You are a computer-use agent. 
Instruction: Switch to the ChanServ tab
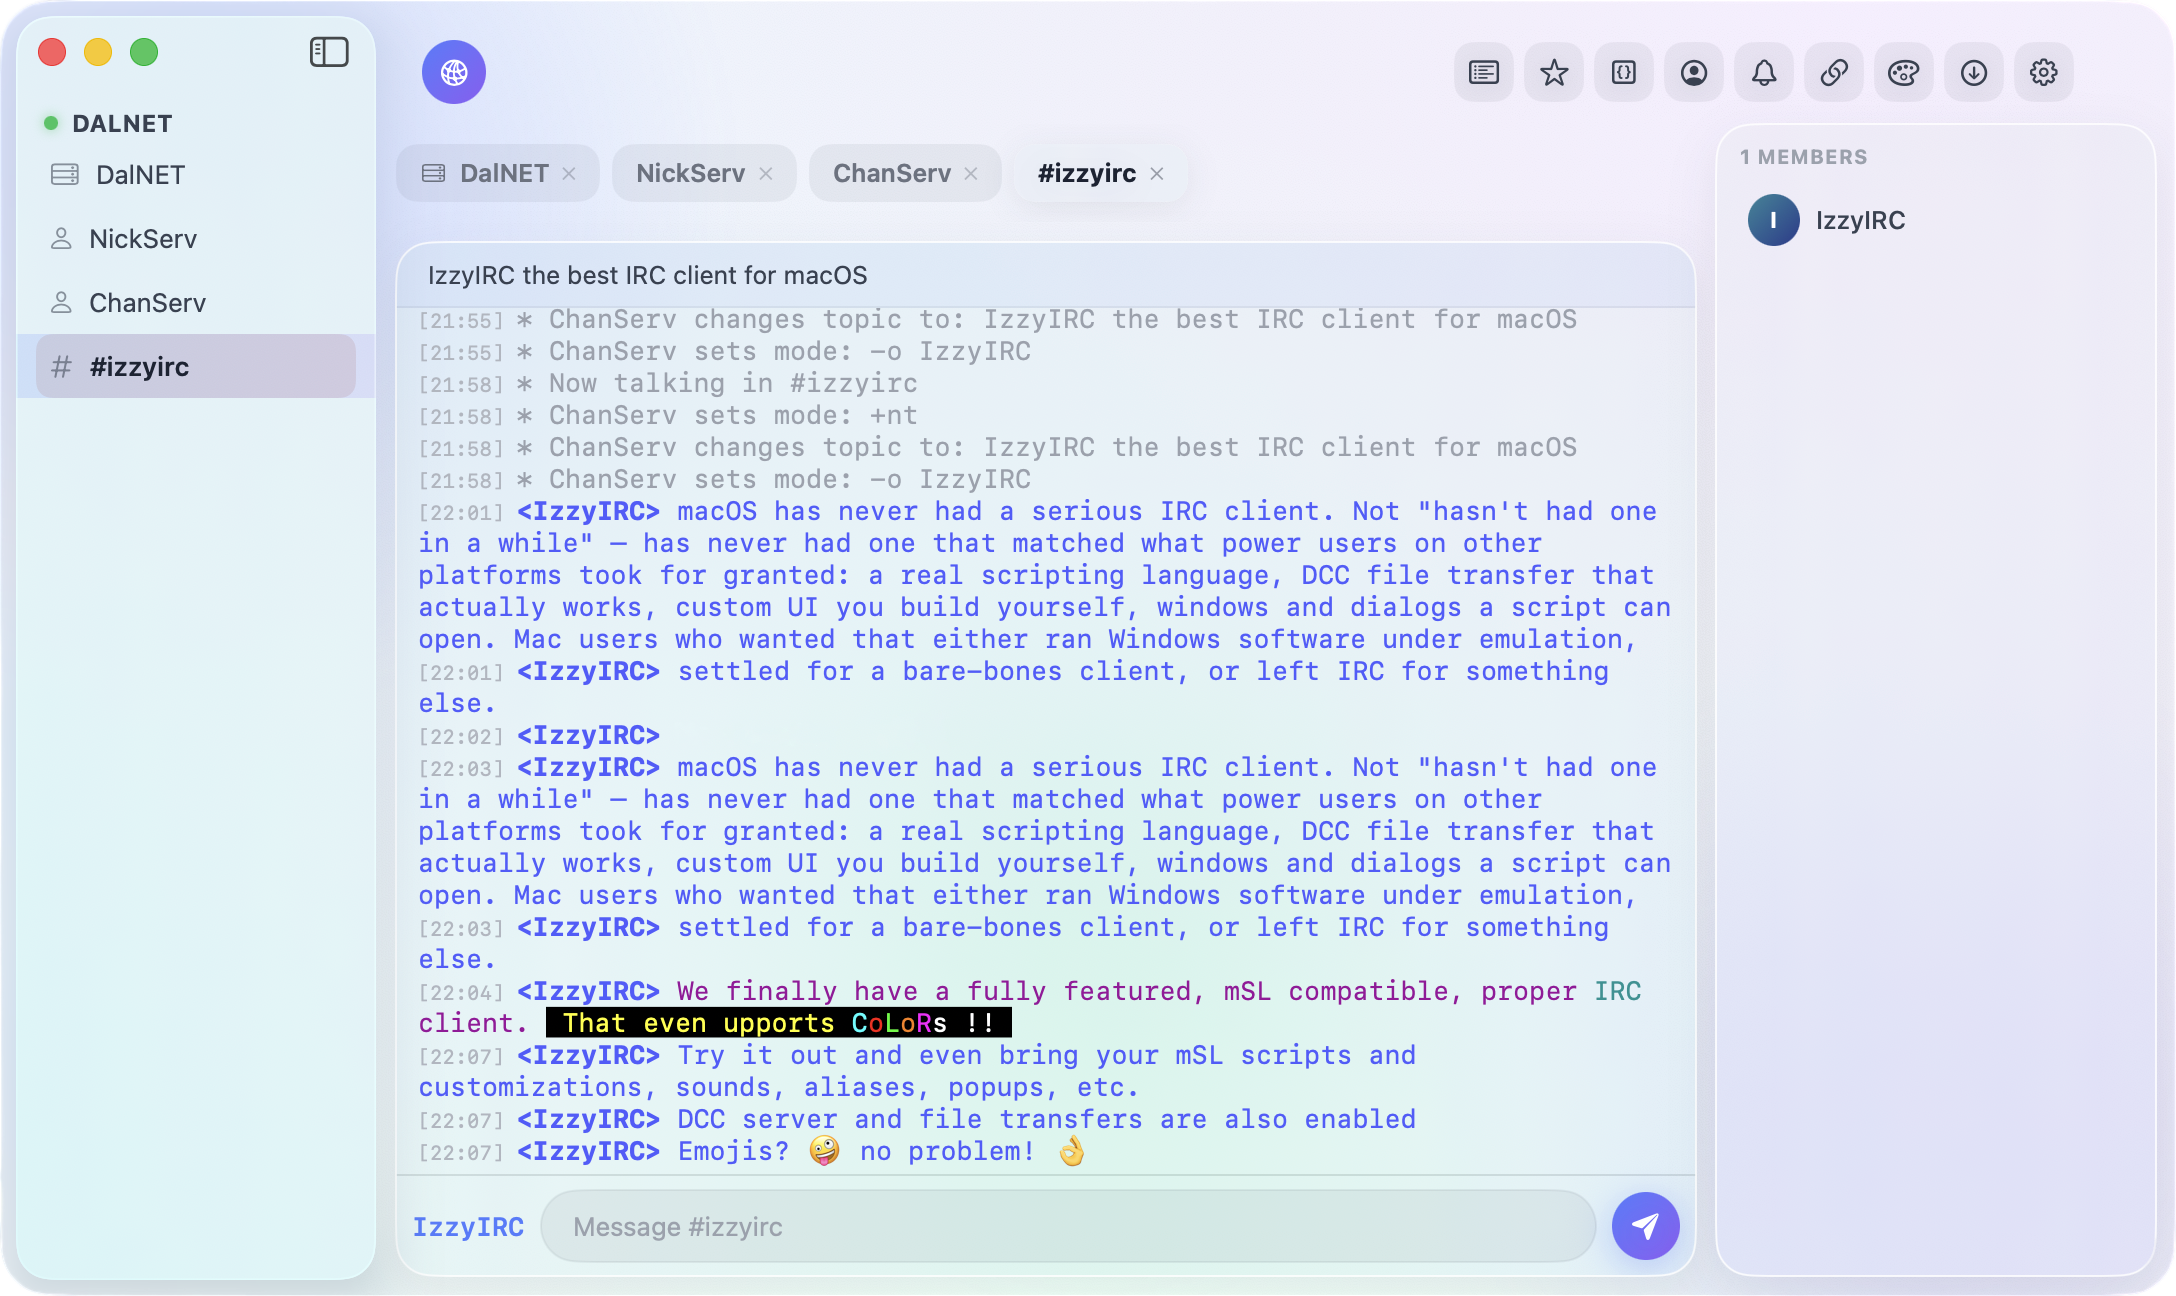click(x=905, y=174)
